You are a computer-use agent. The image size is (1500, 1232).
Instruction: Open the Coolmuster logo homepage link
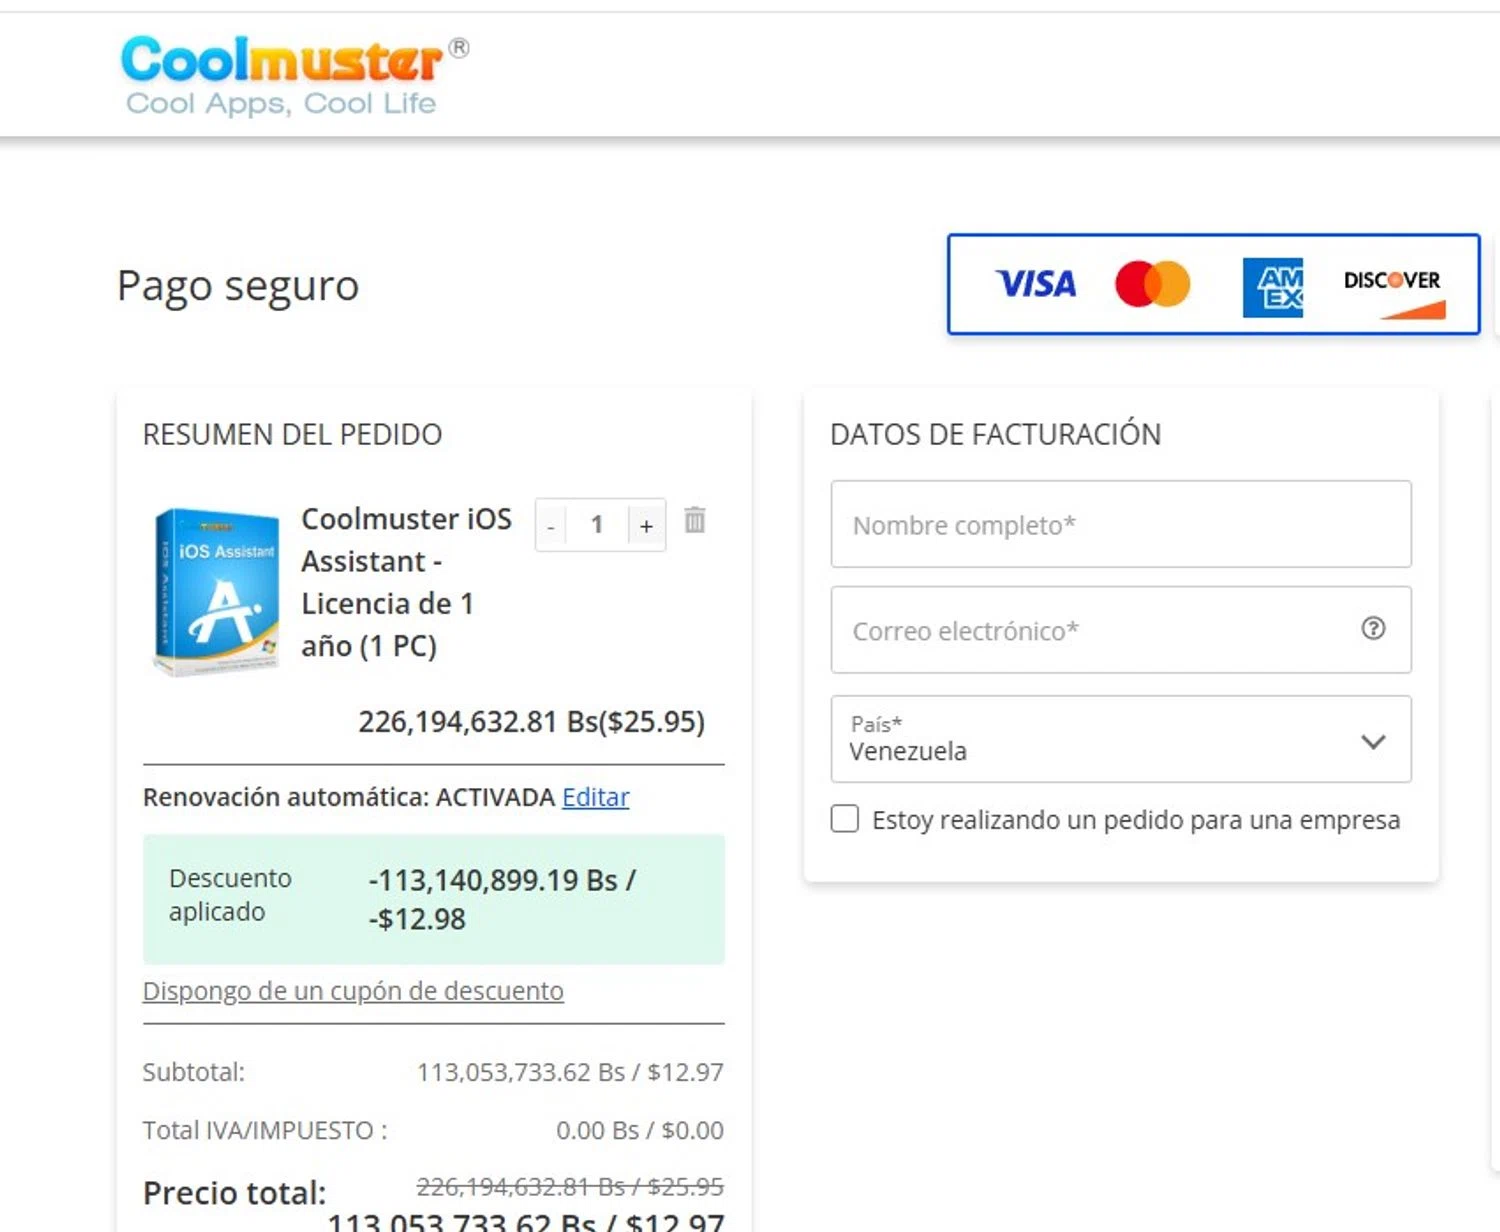pos(294,76)
